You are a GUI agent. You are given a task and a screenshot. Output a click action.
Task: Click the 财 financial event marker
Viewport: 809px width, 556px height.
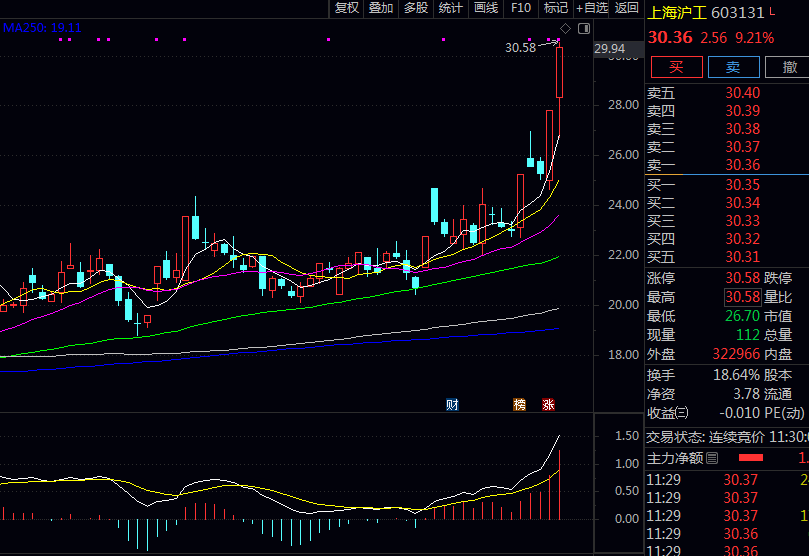[453, 405]
